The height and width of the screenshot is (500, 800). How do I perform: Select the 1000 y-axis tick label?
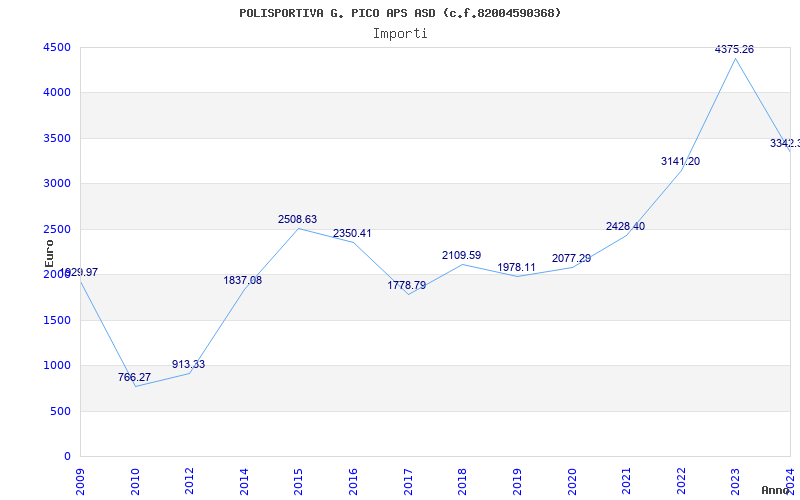[57, 366]
